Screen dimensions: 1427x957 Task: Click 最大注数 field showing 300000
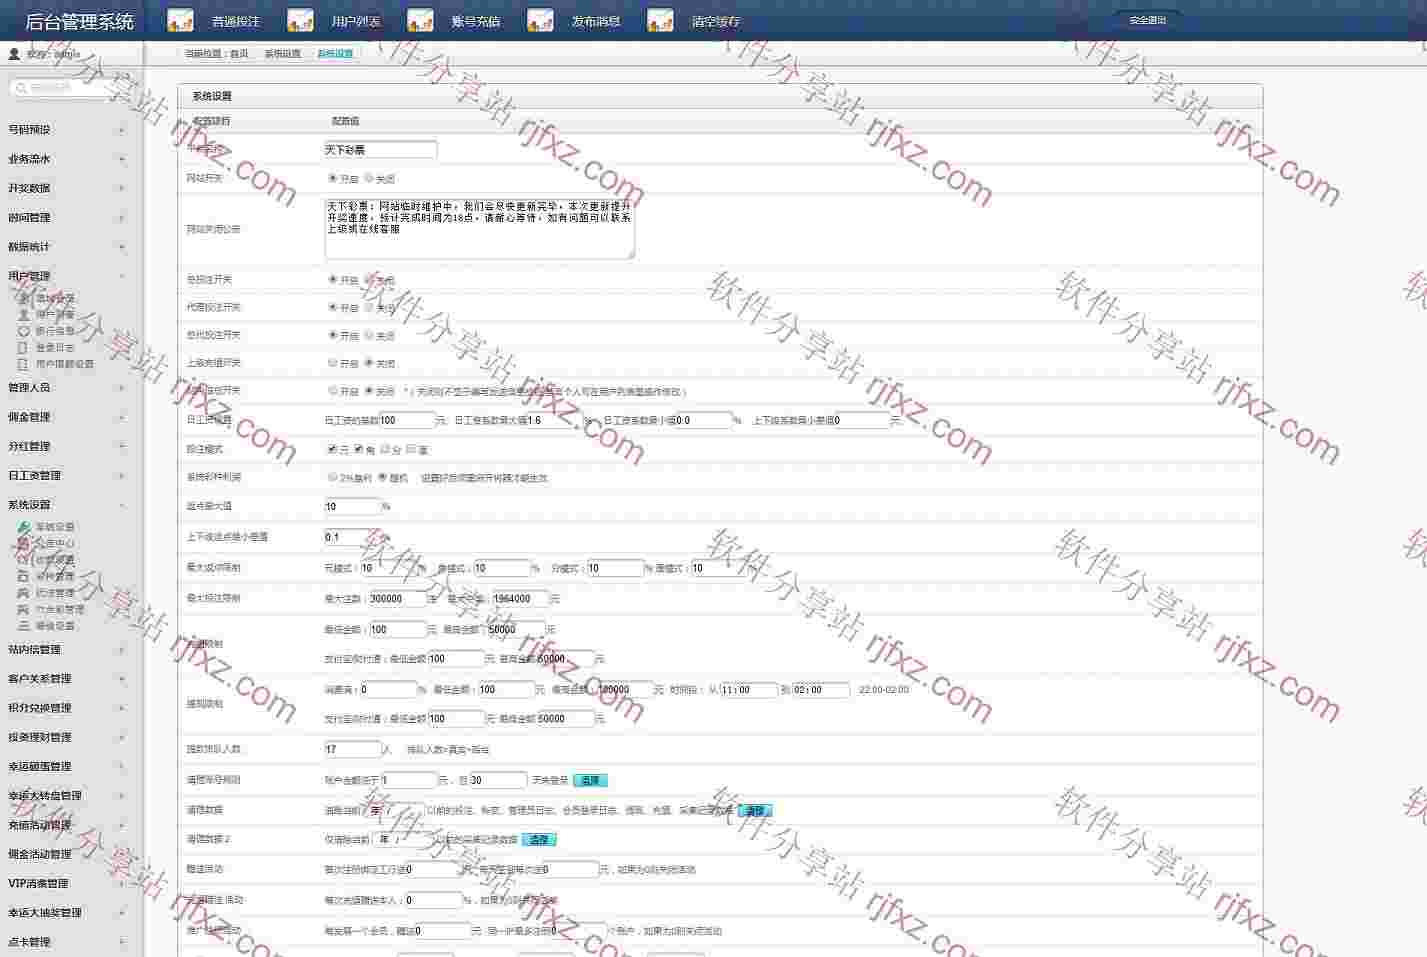tap(397, 599)
